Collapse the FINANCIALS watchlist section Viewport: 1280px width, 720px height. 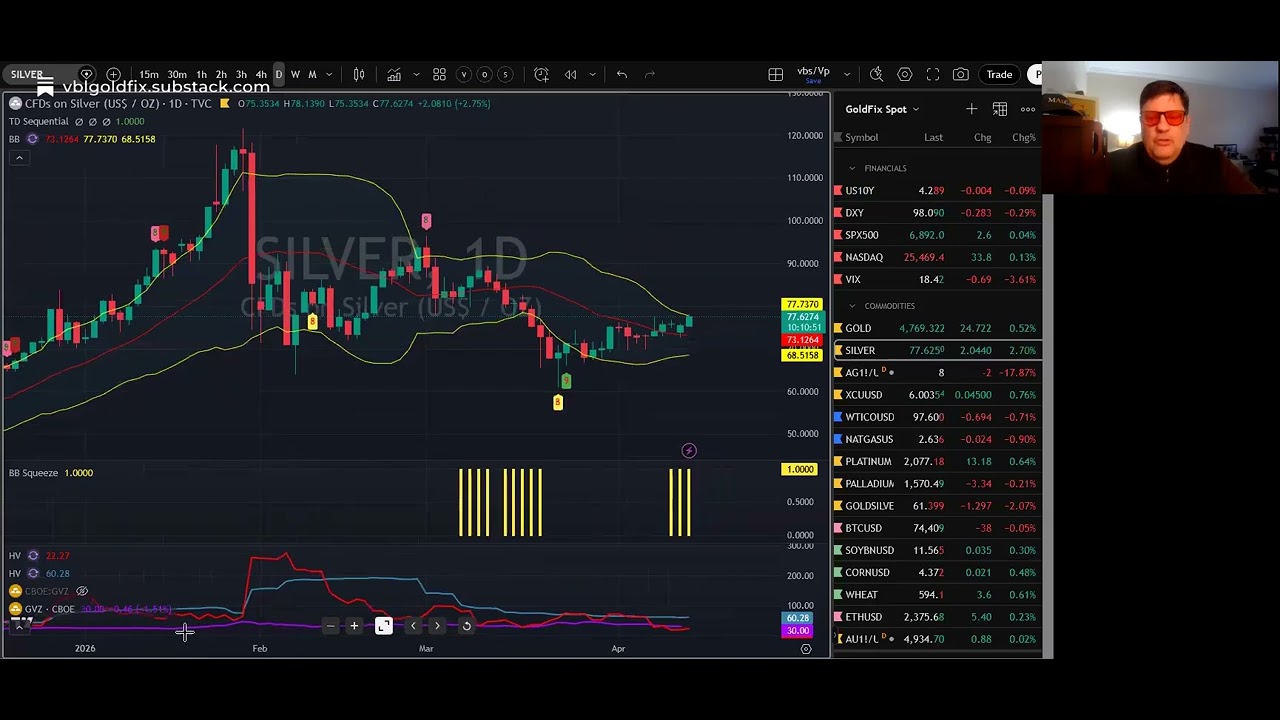pyautogui.click(x=852, y=168)
